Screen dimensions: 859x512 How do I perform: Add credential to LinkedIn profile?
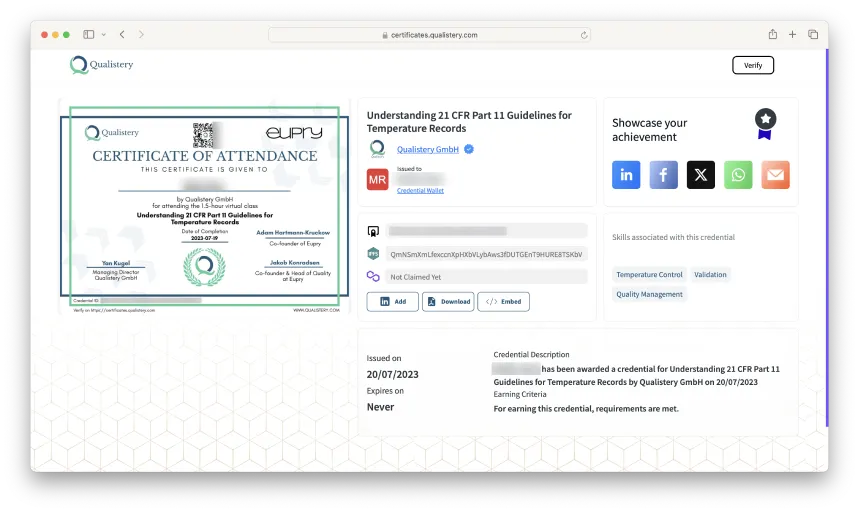tap(392, 301)
